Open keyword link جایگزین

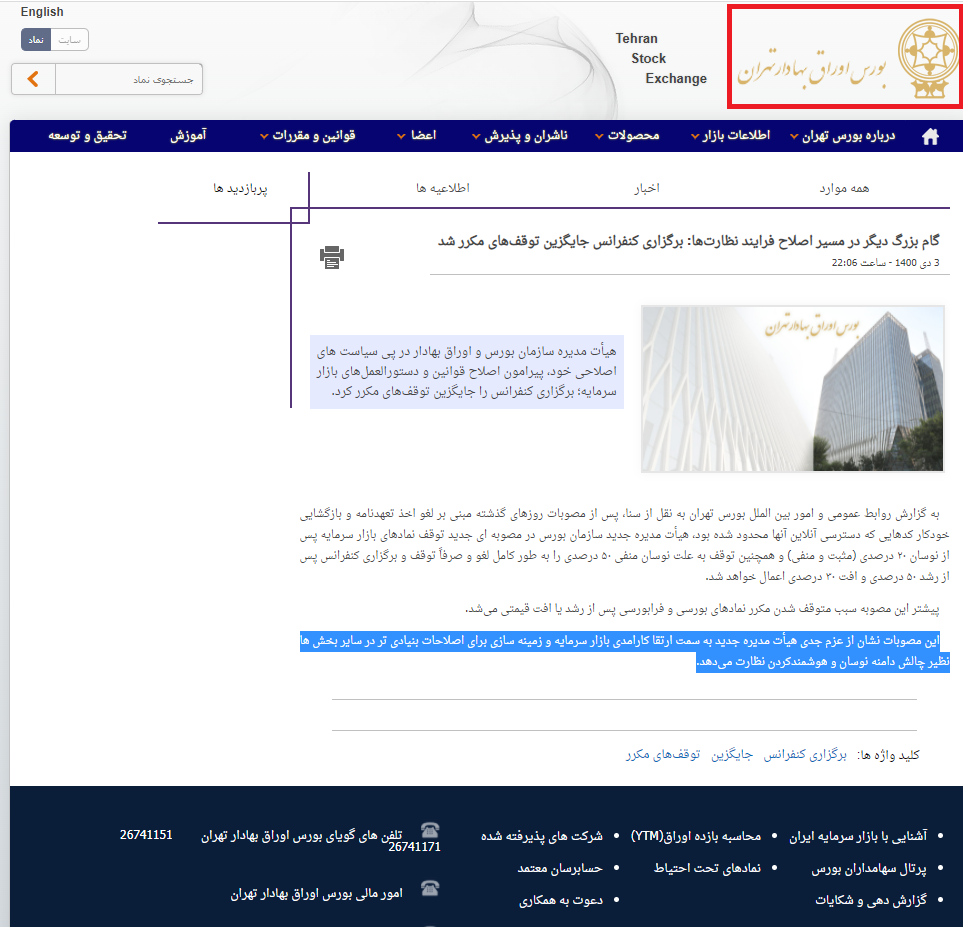(732, 754)
